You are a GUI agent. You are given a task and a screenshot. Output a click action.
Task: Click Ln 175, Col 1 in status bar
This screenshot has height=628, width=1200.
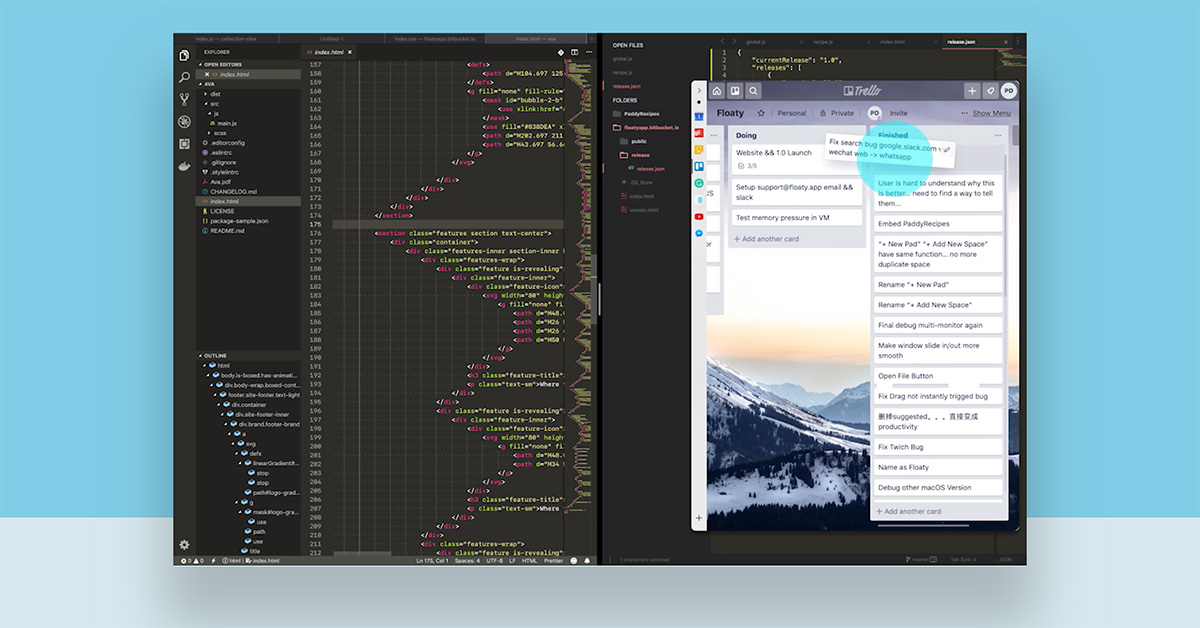click(x=433, y=561)
